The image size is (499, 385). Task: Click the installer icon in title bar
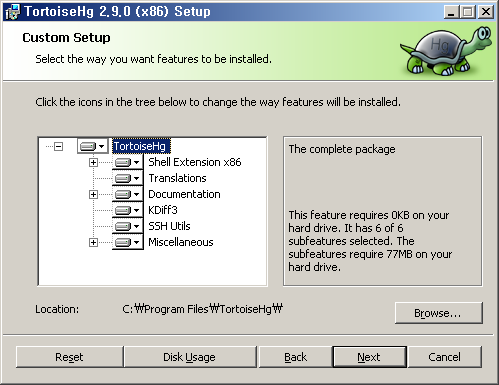(x=12, y=12)
